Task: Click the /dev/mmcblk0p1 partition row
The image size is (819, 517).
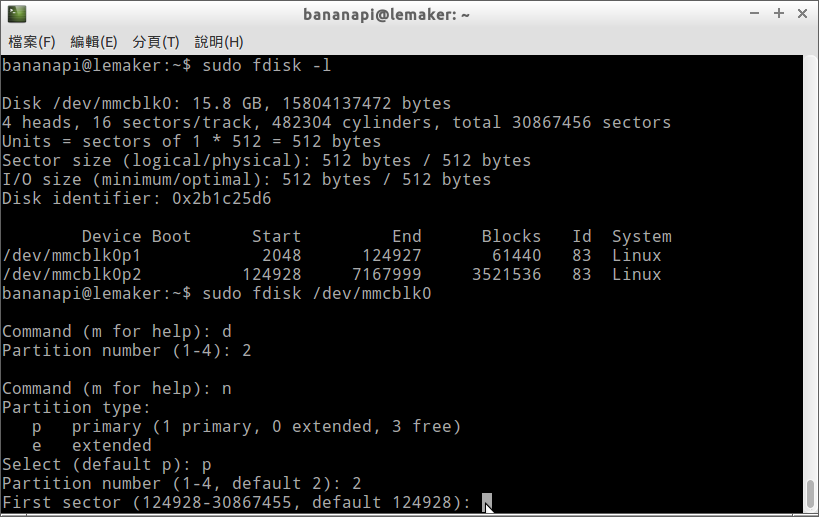Action: click(336, 256)
